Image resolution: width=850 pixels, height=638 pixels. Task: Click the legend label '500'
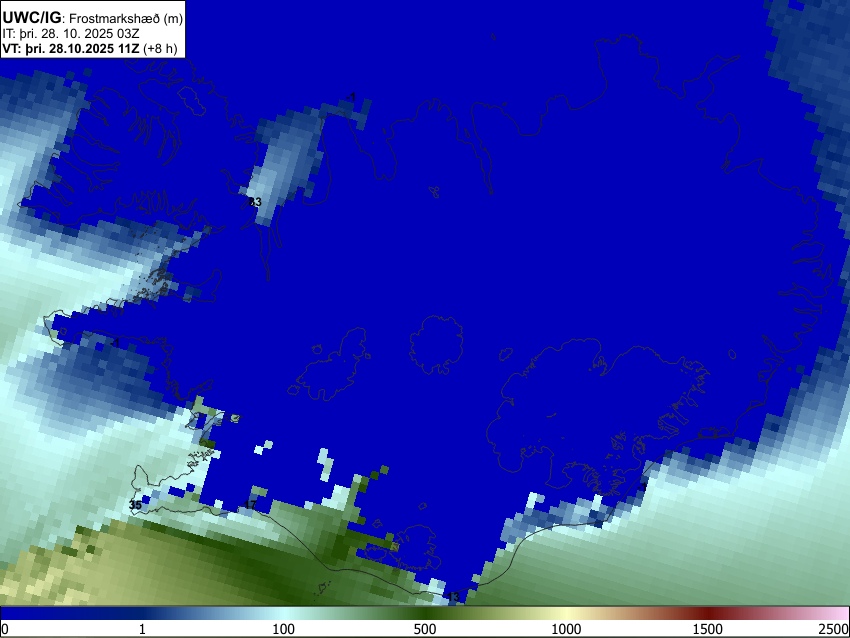(425, 629)
